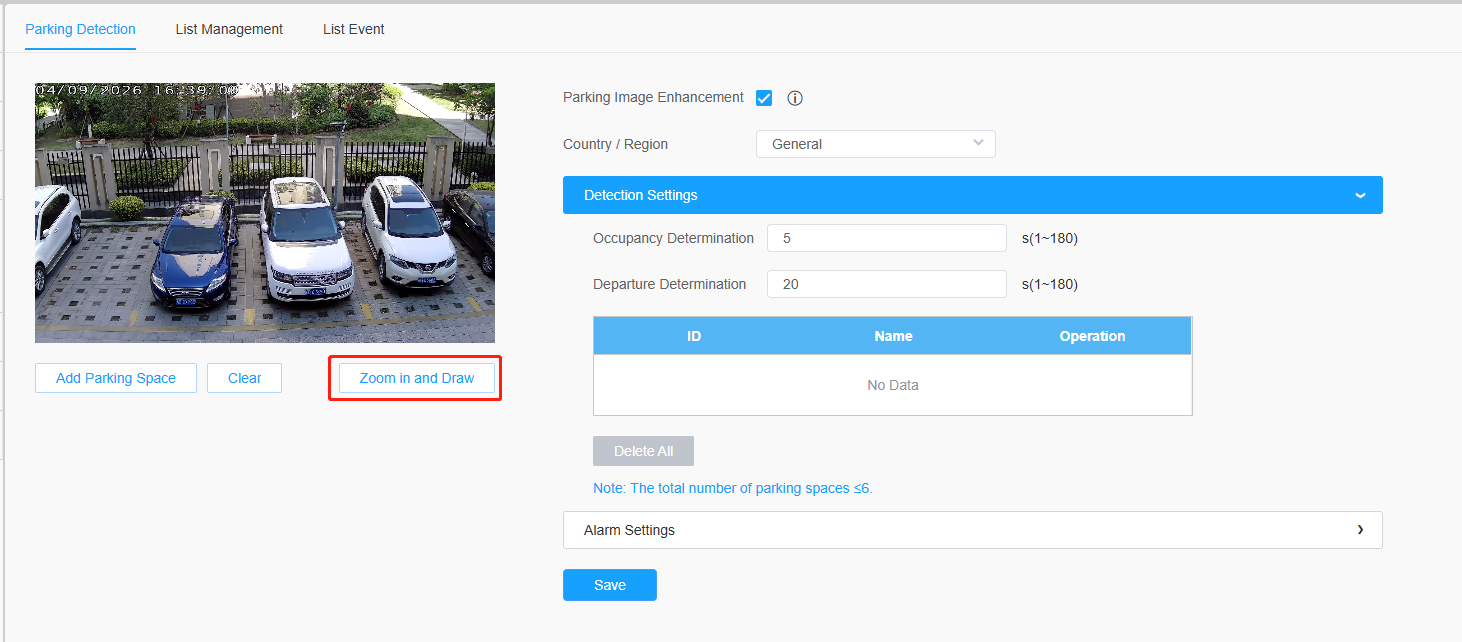The width and height of the screenshot is (1462, 642).
Task: Click Zoom in and Draw button
Action: 417,378
